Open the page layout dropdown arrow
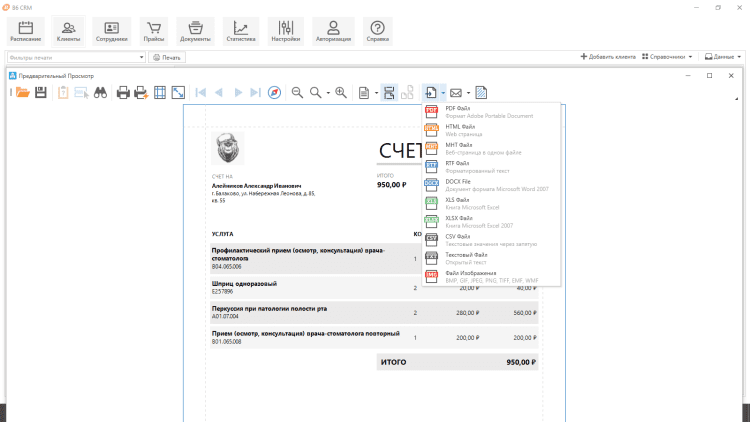The image size is (750, 422). coord(376,93)
